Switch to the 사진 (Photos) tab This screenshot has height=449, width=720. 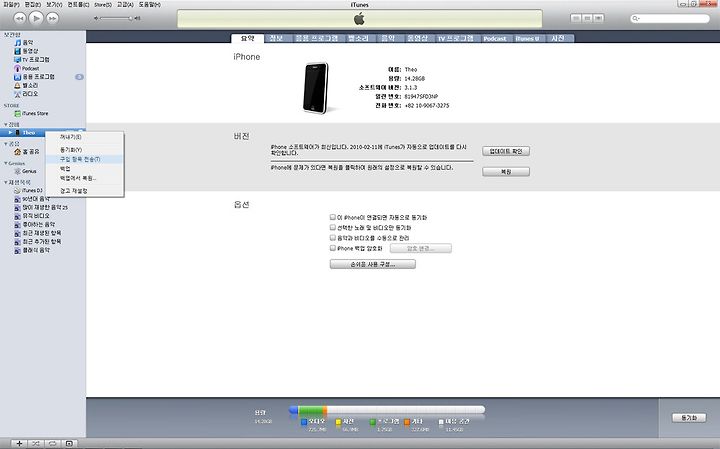click(558, 39)
